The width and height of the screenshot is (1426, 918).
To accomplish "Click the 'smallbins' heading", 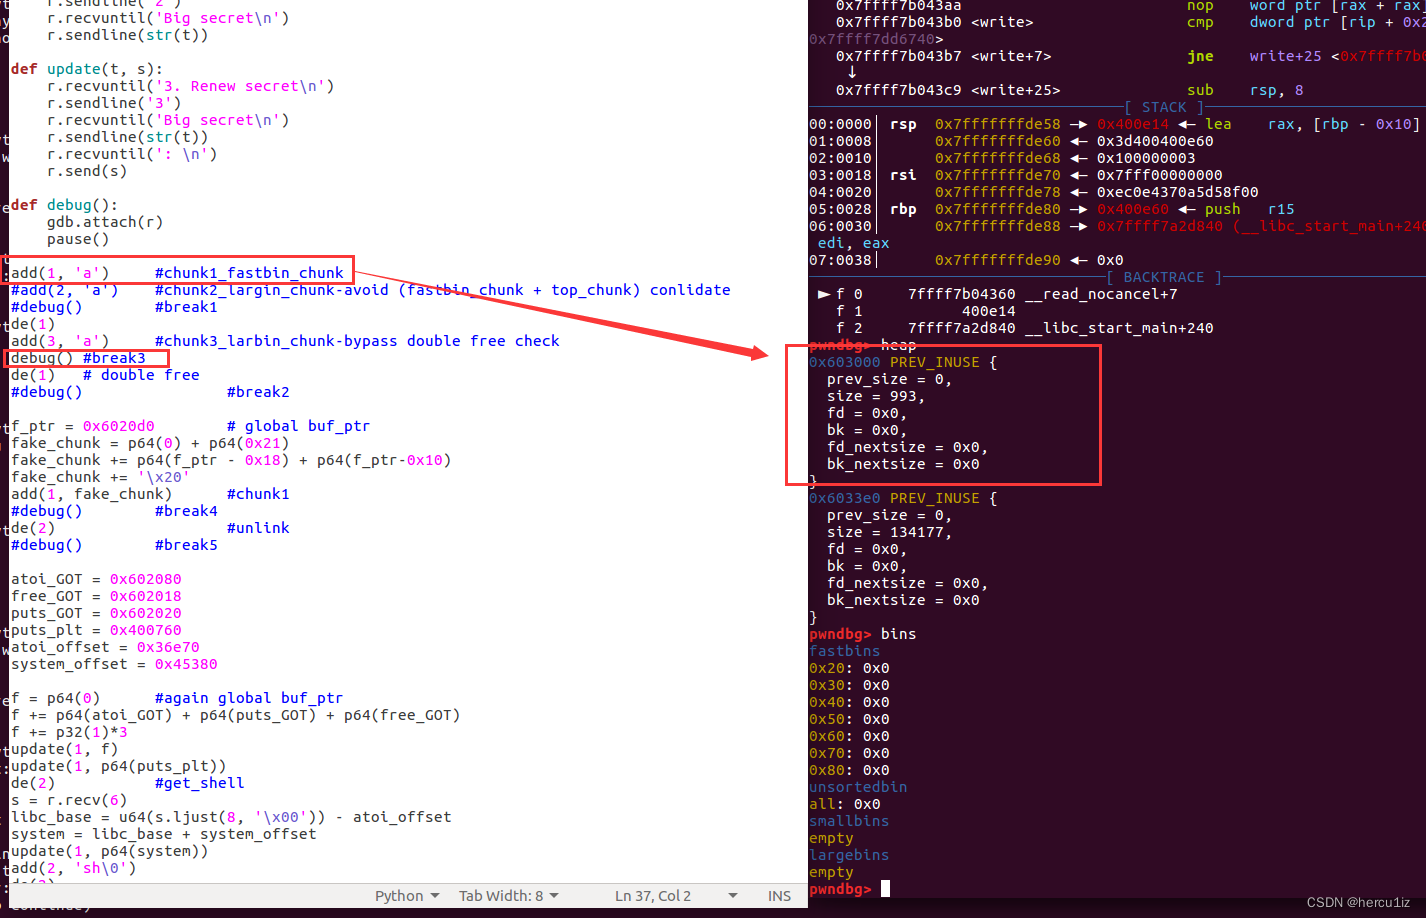I will [x=849, y=821].
